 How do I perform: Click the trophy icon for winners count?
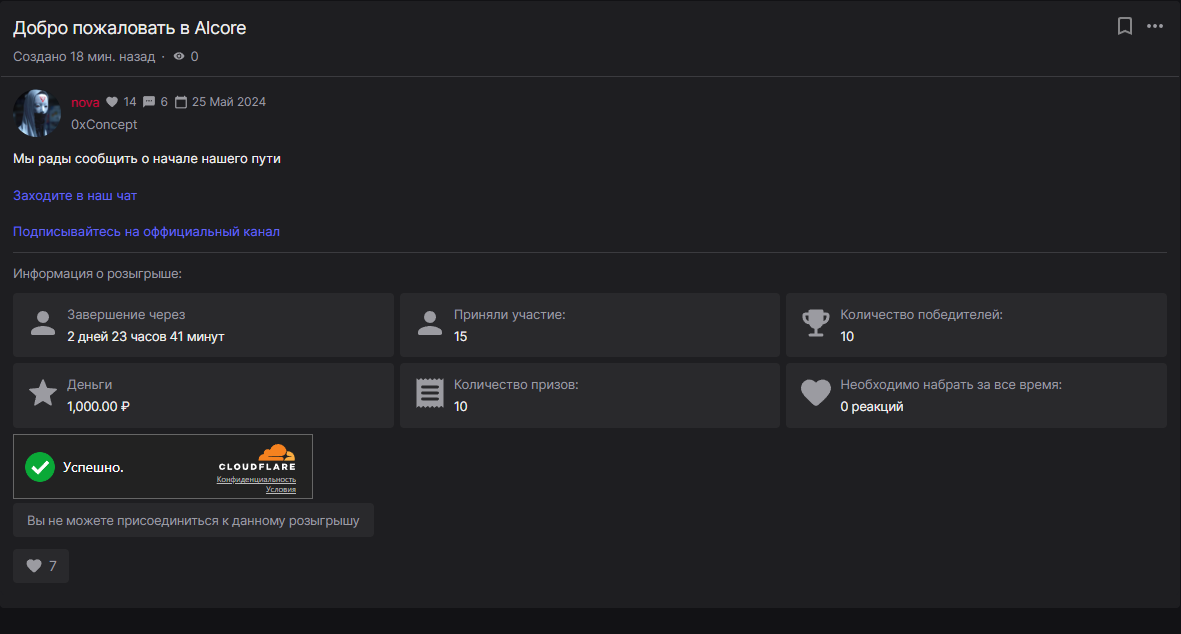coord(816,324)
